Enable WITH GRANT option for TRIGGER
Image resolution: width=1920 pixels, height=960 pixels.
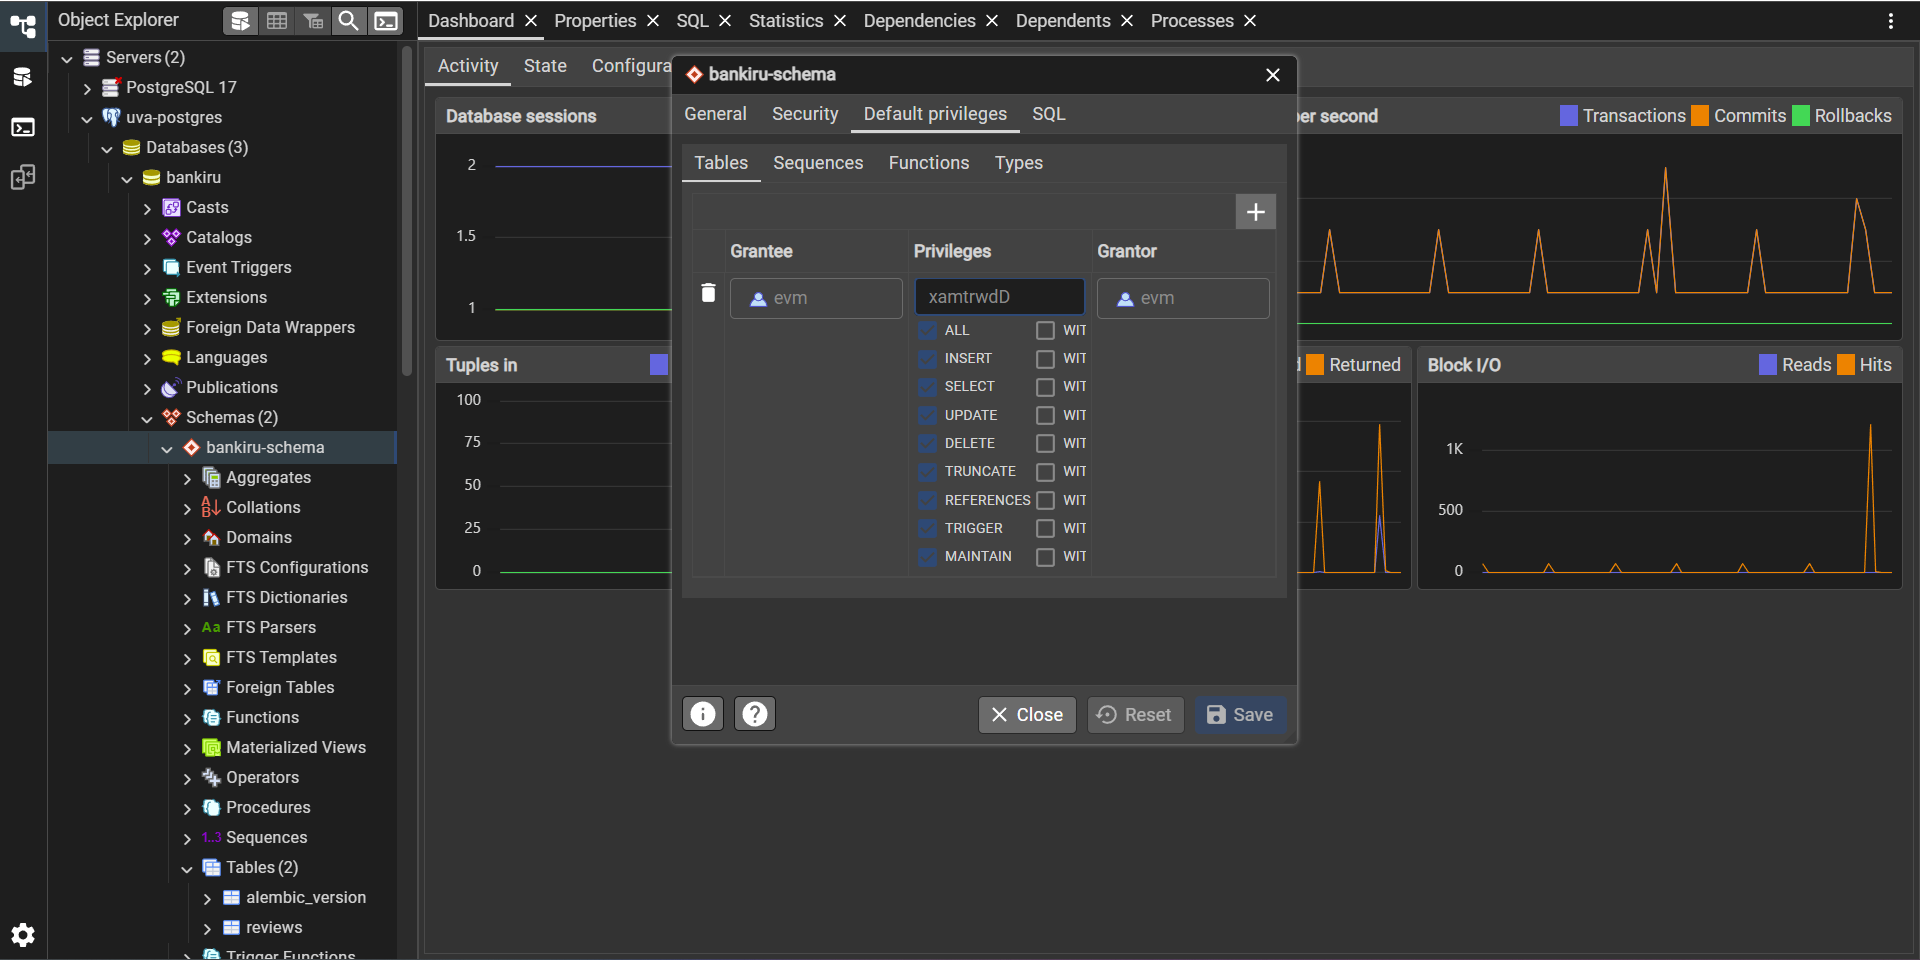coord(1045,529)
